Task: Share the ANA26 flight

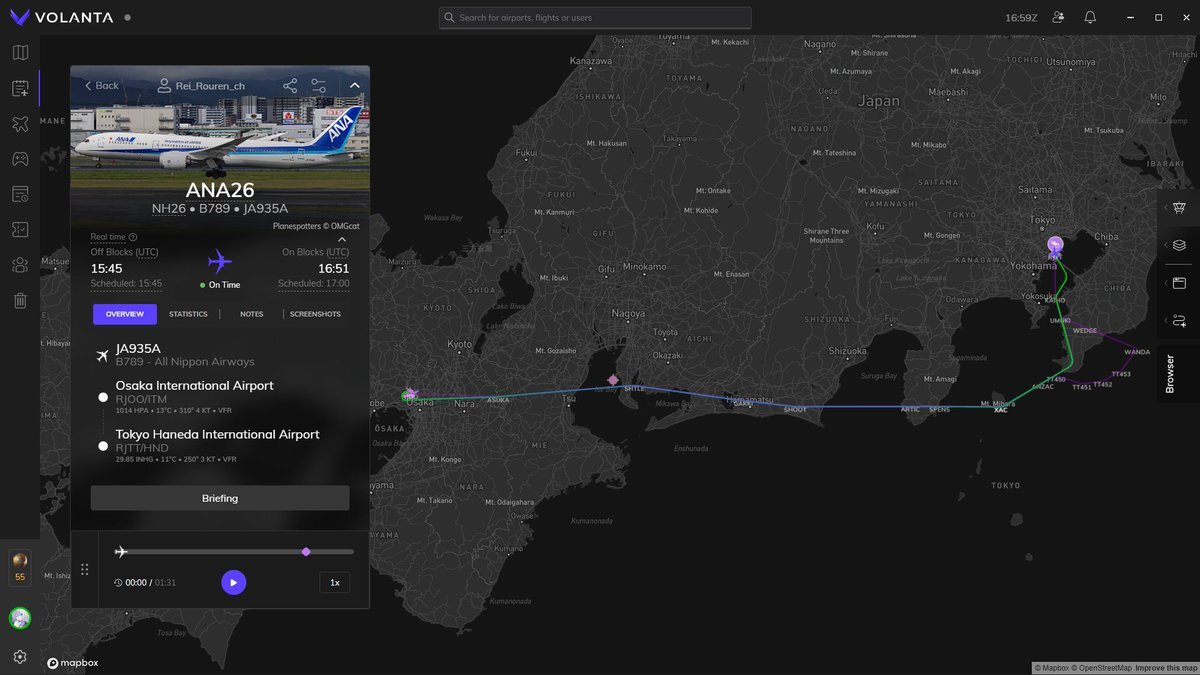Action: point(290,86)
